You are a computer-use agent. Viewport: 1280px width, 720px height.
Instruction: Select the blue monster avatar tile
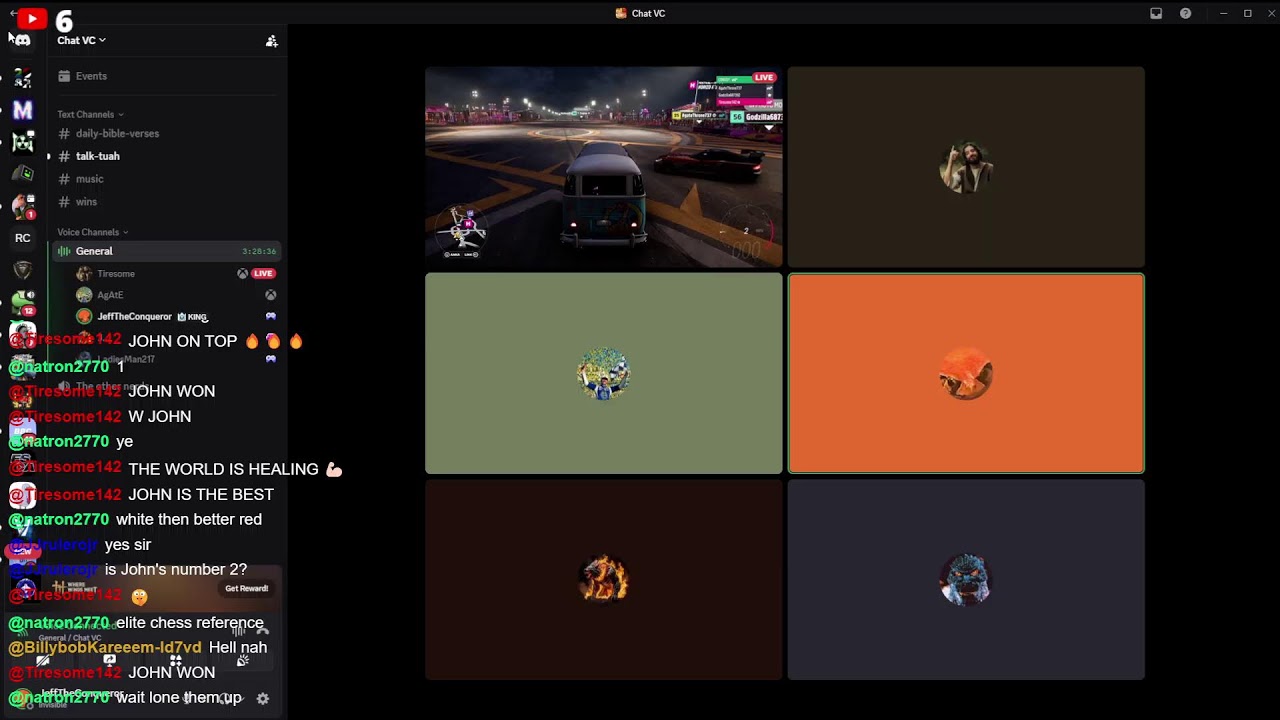(966, 580)
